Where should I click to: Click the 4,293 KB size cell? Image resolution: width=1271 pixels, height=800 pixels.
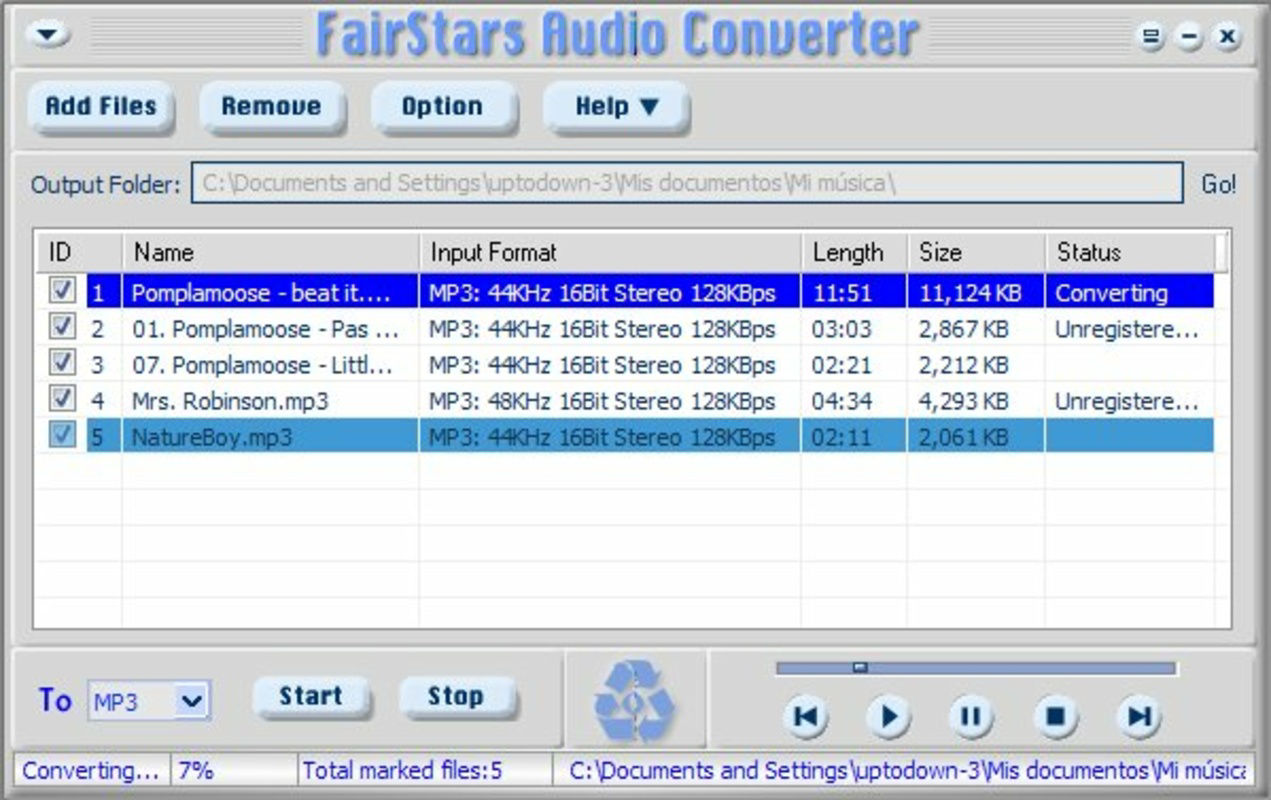(976, 401)
